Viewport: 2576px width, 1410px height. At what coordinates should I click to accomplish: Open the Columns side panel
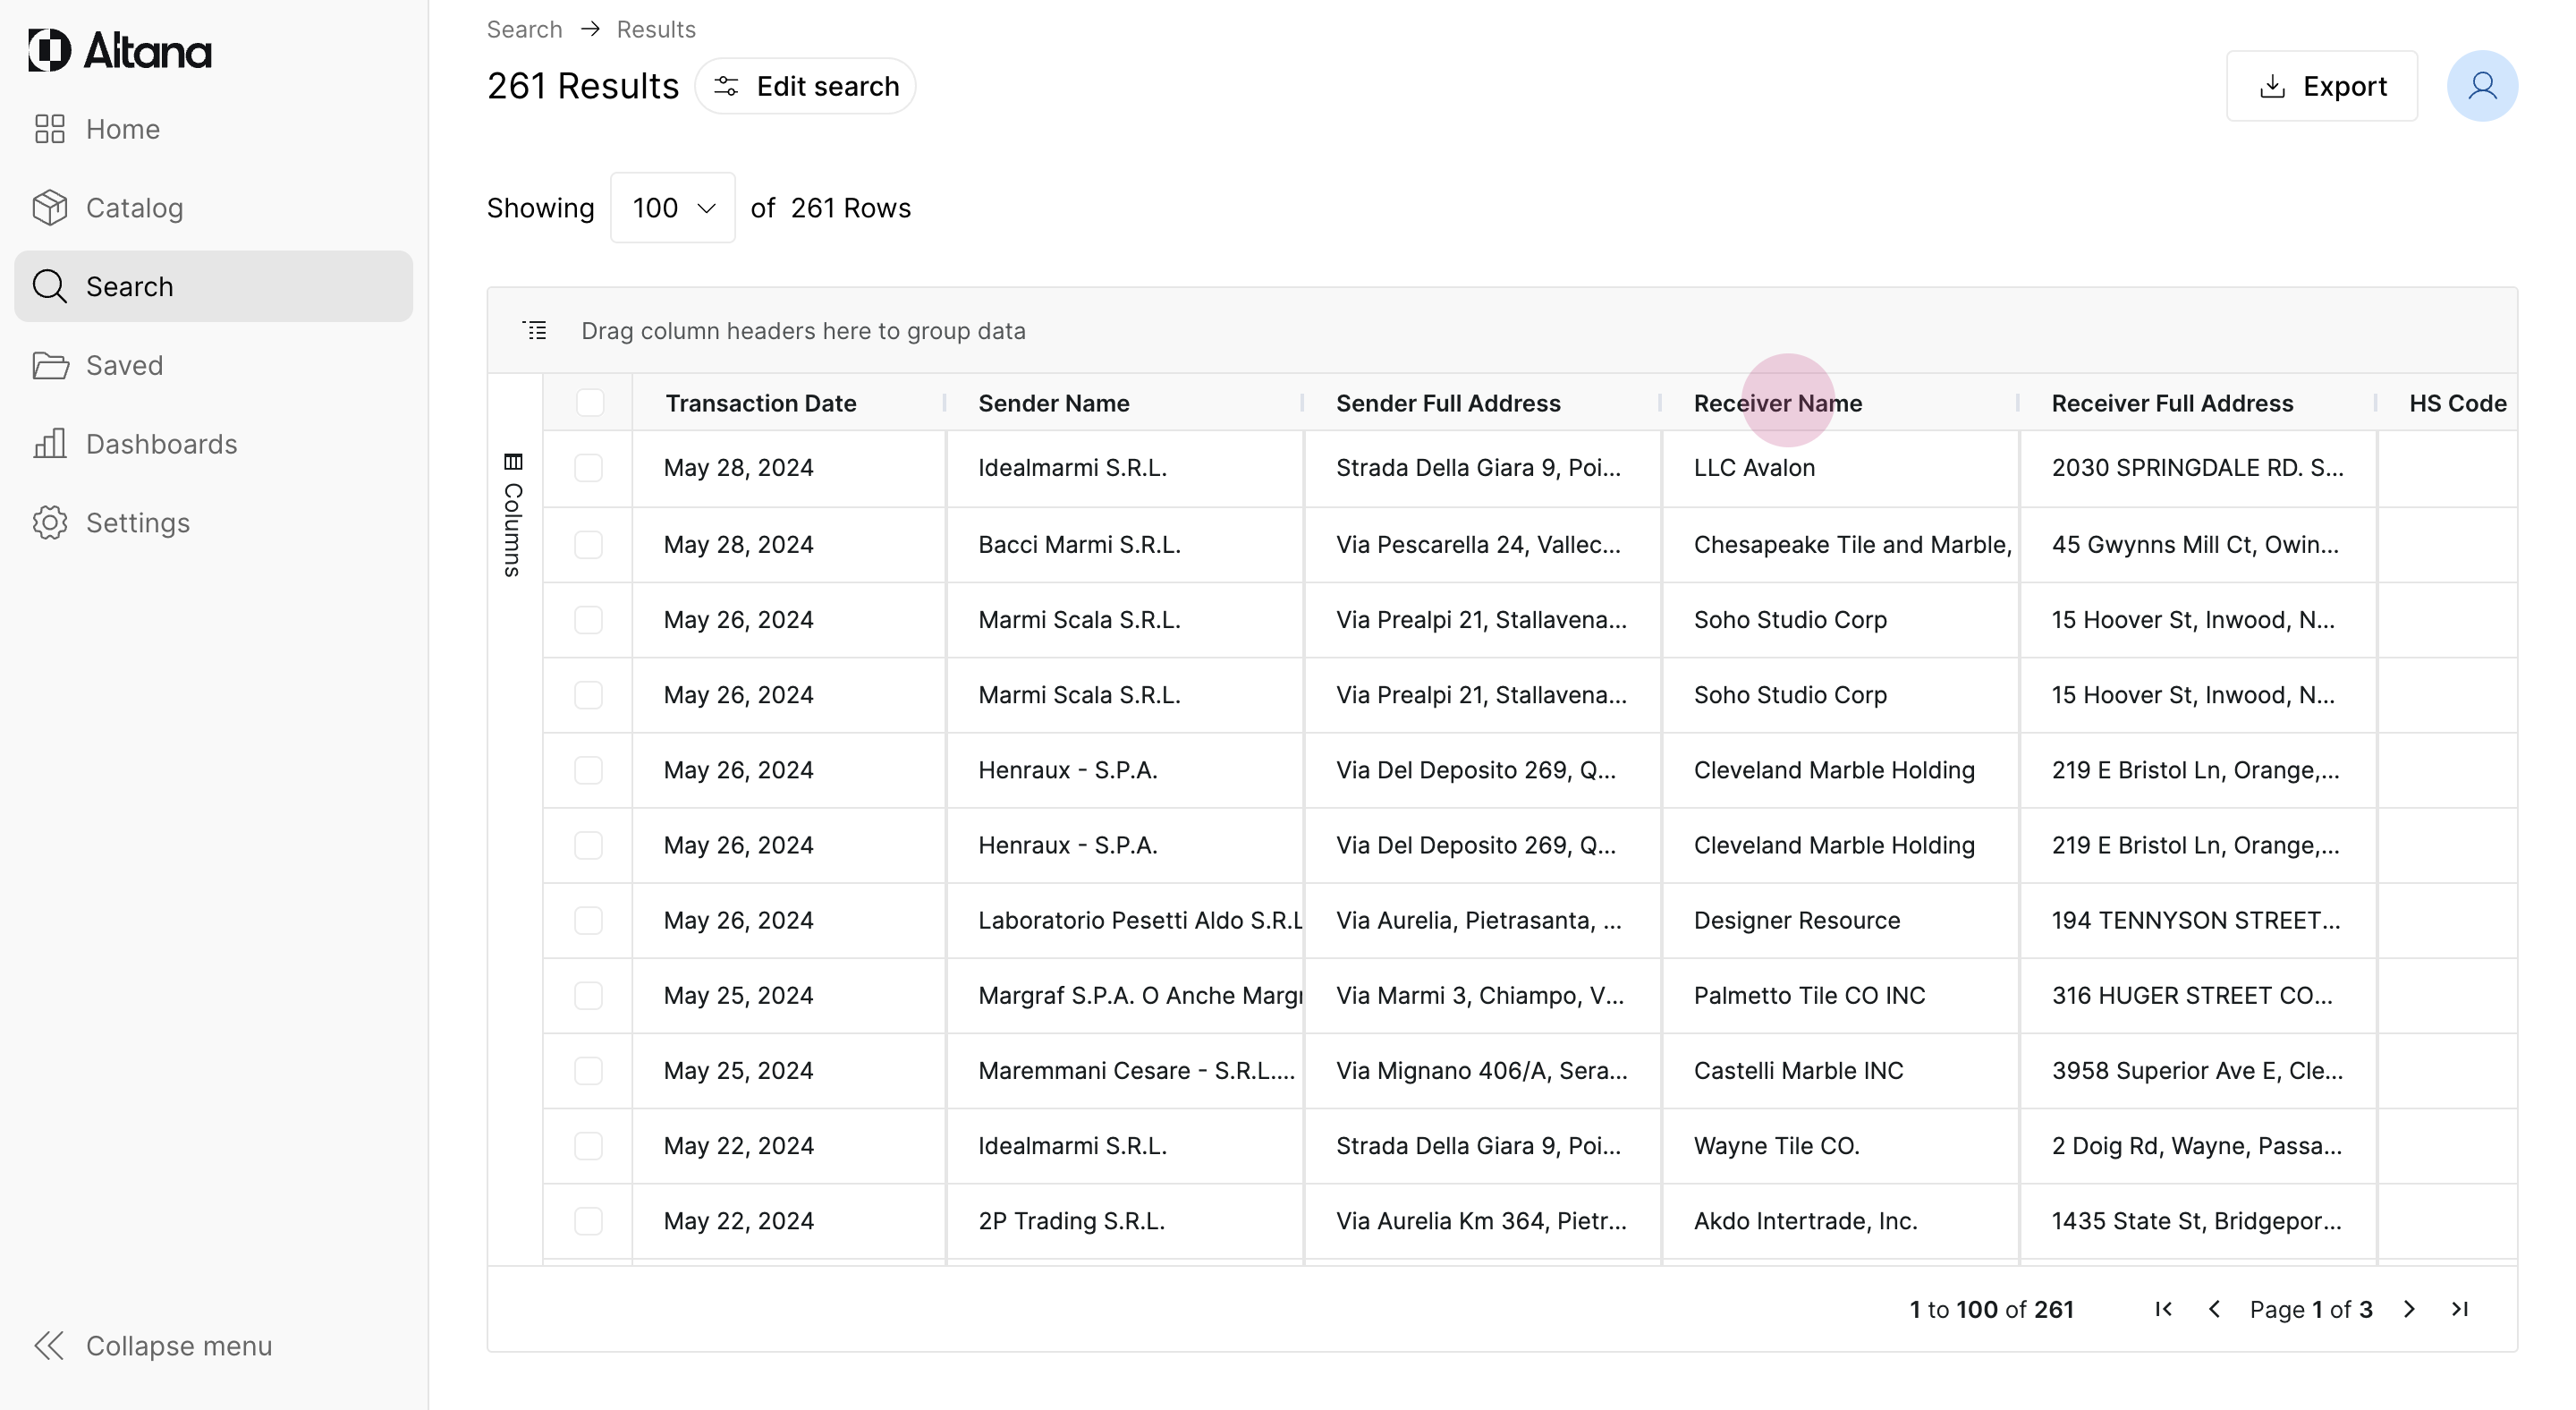[x=513, y=516]
